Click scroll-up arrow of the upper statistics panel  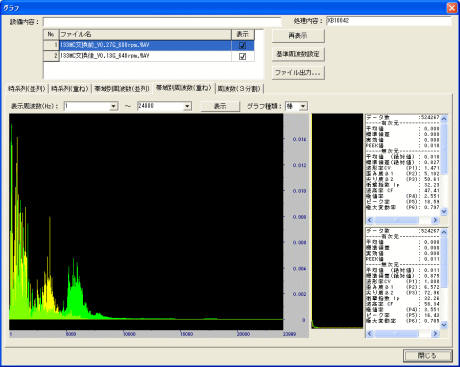444,118
